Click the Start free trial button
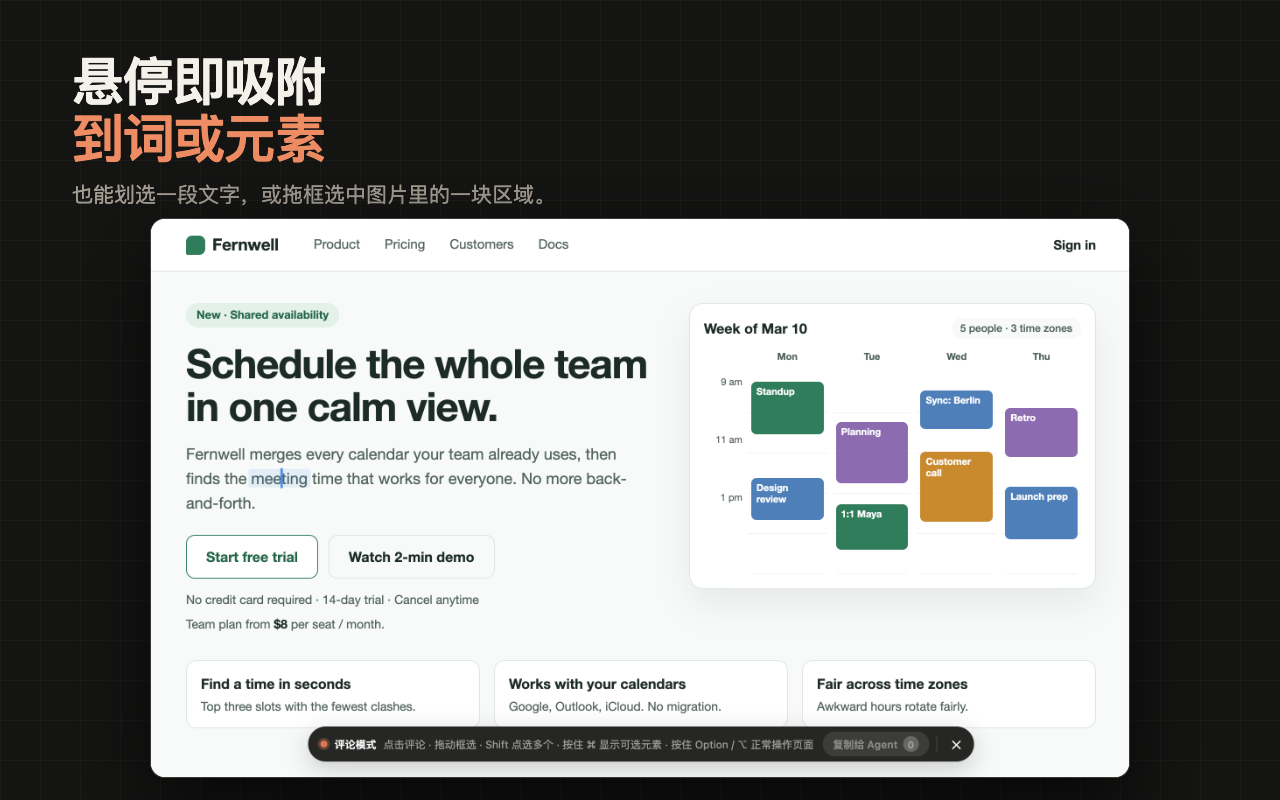Image resolution: width=1280 pixels, height=800 pixels. 252,557
